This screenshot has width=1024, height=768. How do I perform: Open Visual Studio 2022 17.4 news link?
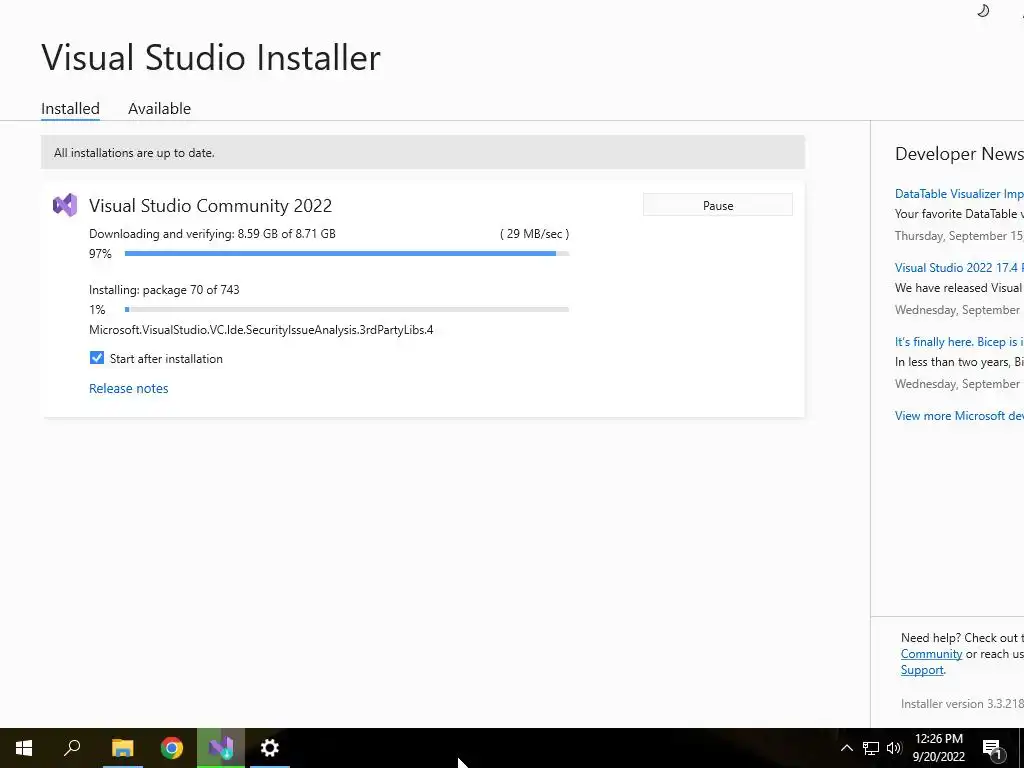pos(959,267)
